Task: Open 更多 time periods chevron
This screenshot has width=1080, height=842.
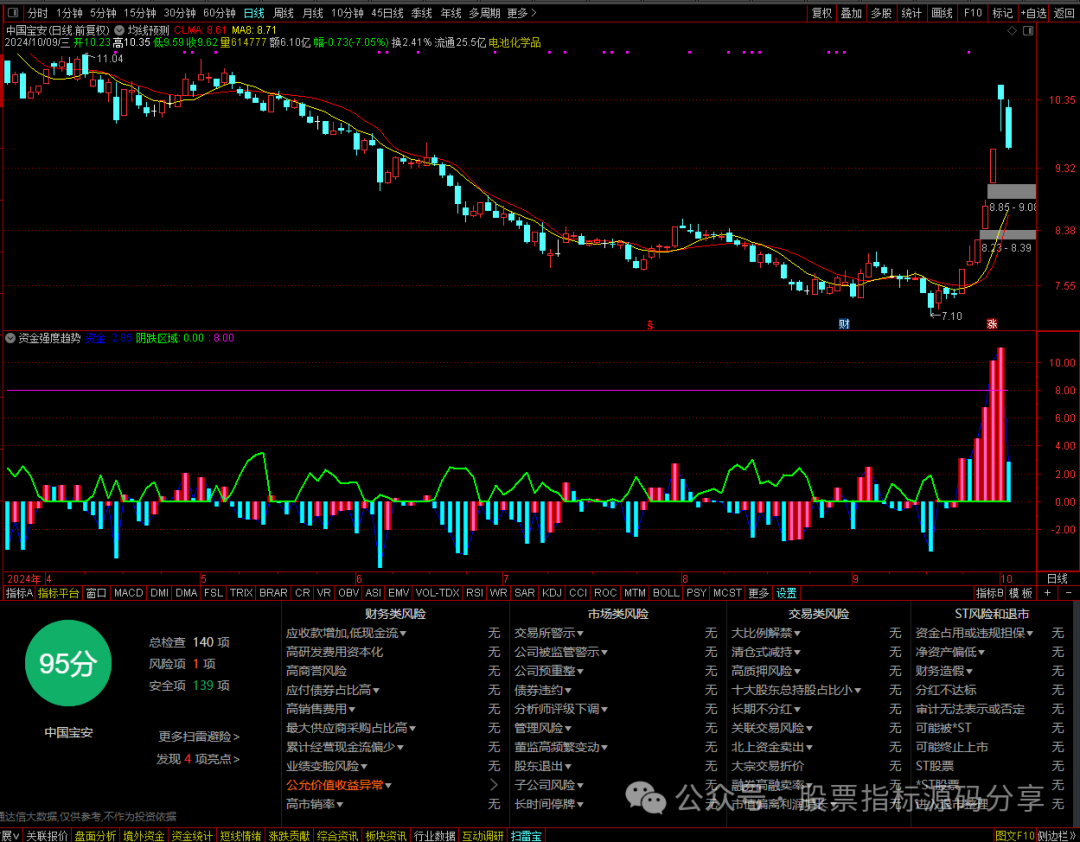Action: click(x=534, y=13)
